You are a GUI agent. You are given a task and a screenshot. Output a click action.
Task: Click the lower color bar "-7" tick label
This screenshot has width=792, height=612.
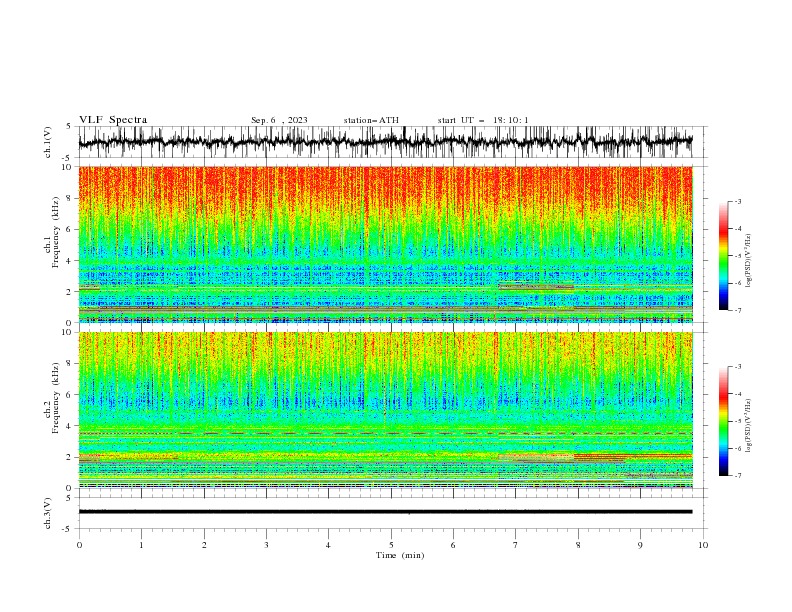[738, 475]
